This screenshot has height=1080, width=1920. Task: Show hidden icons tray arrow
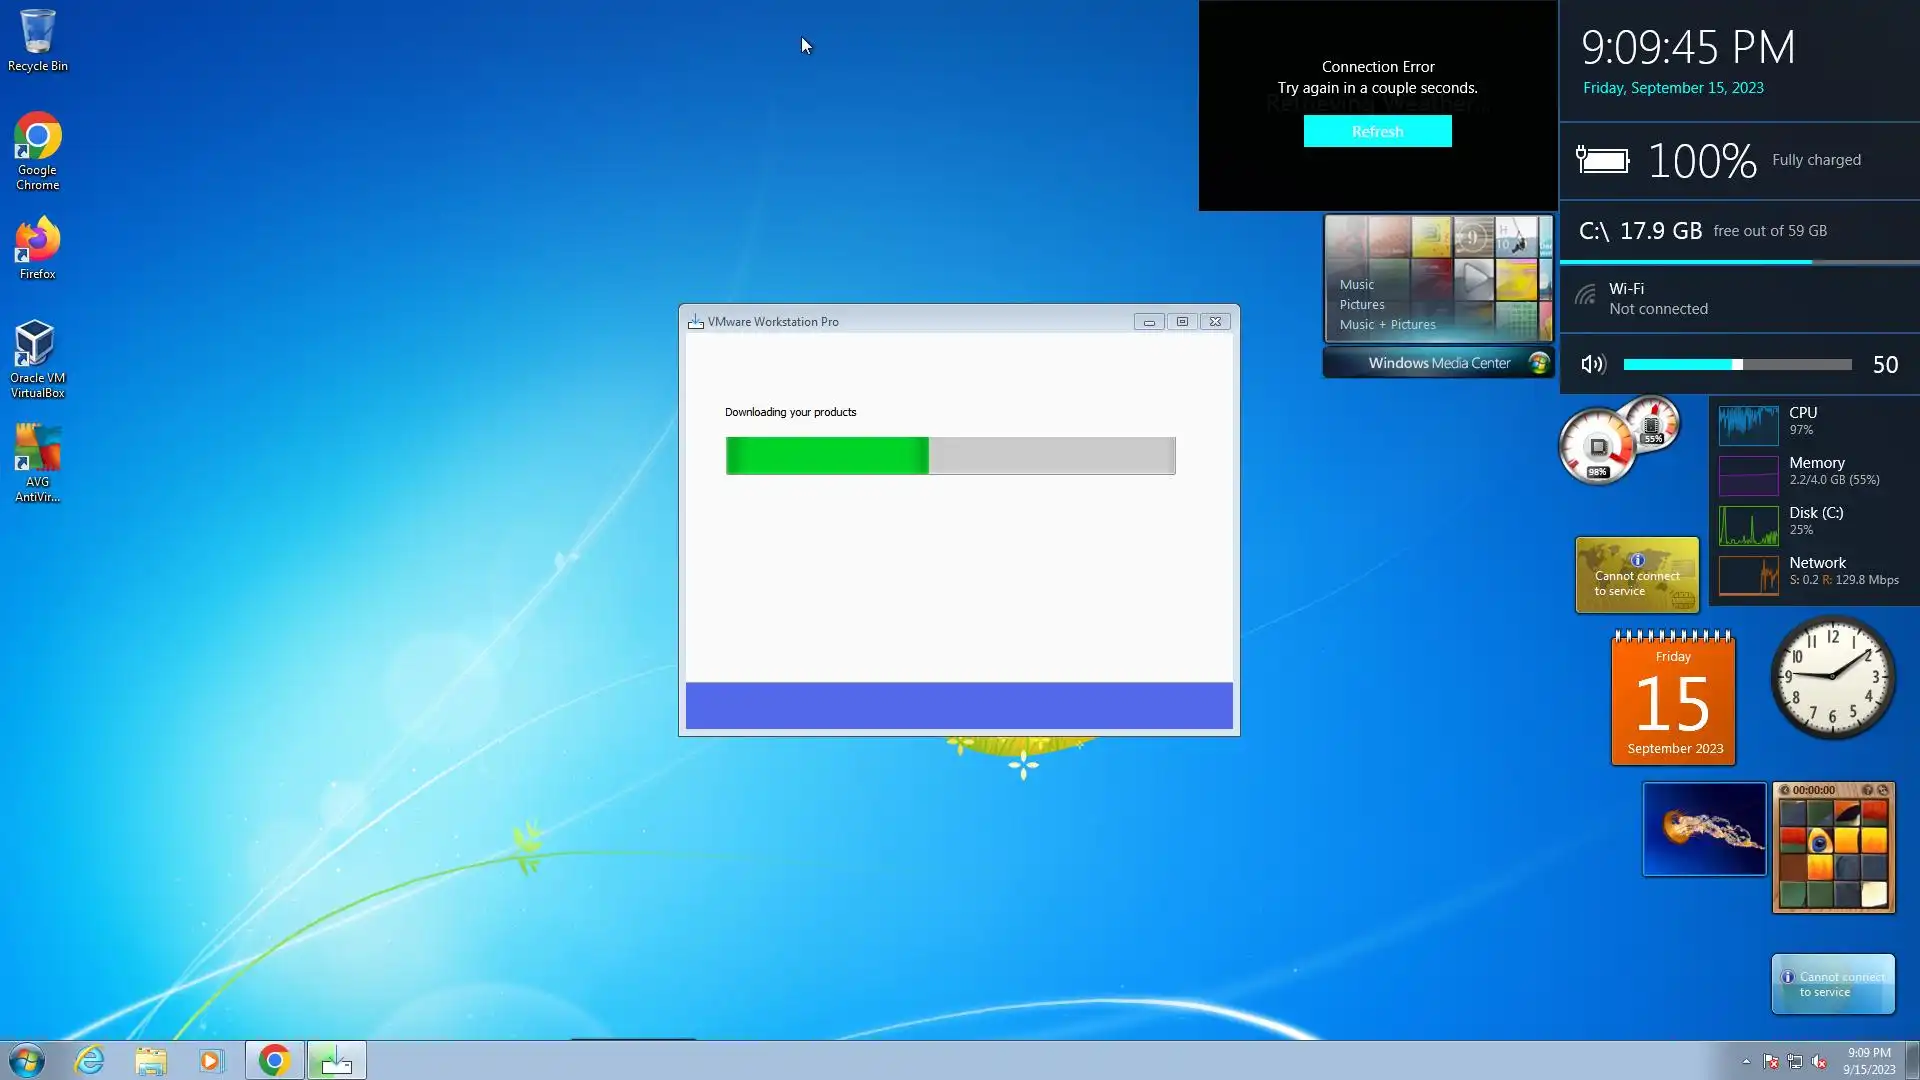(1746, 1062)
